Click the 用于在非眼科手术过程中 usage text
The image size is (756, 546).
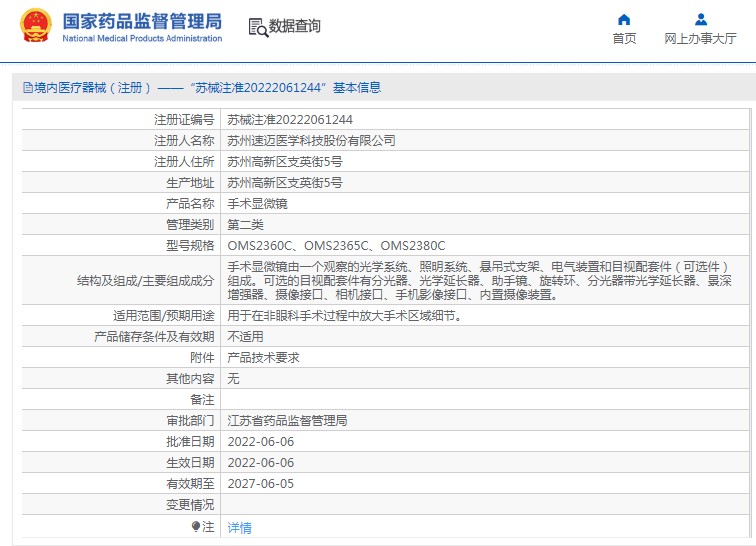coord(345,316)
